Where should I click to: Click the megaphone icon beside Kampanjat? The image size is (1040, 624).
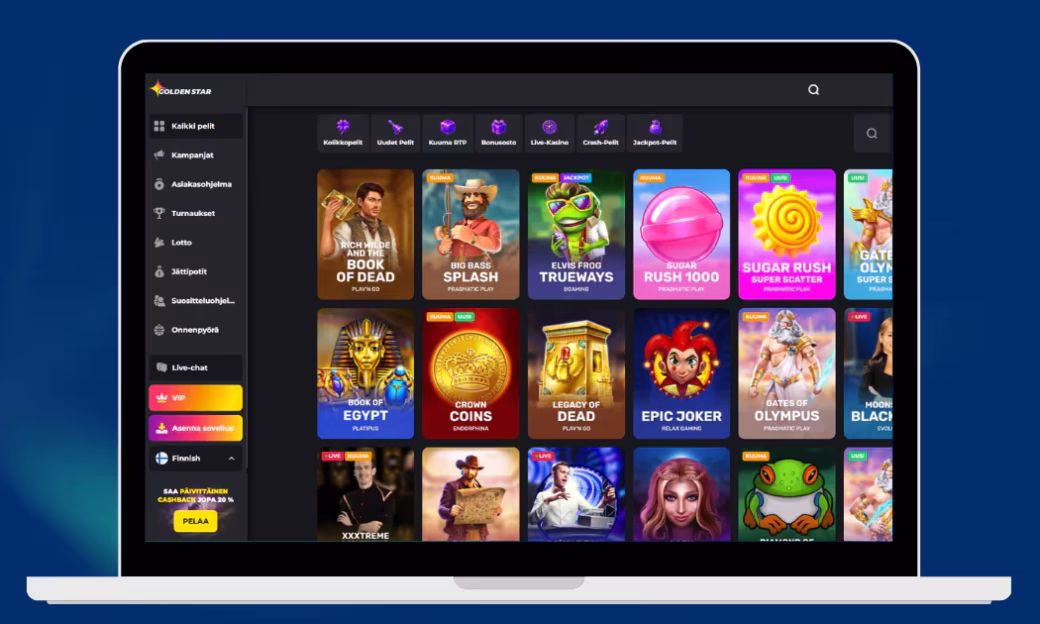click(x=159, y=155)
